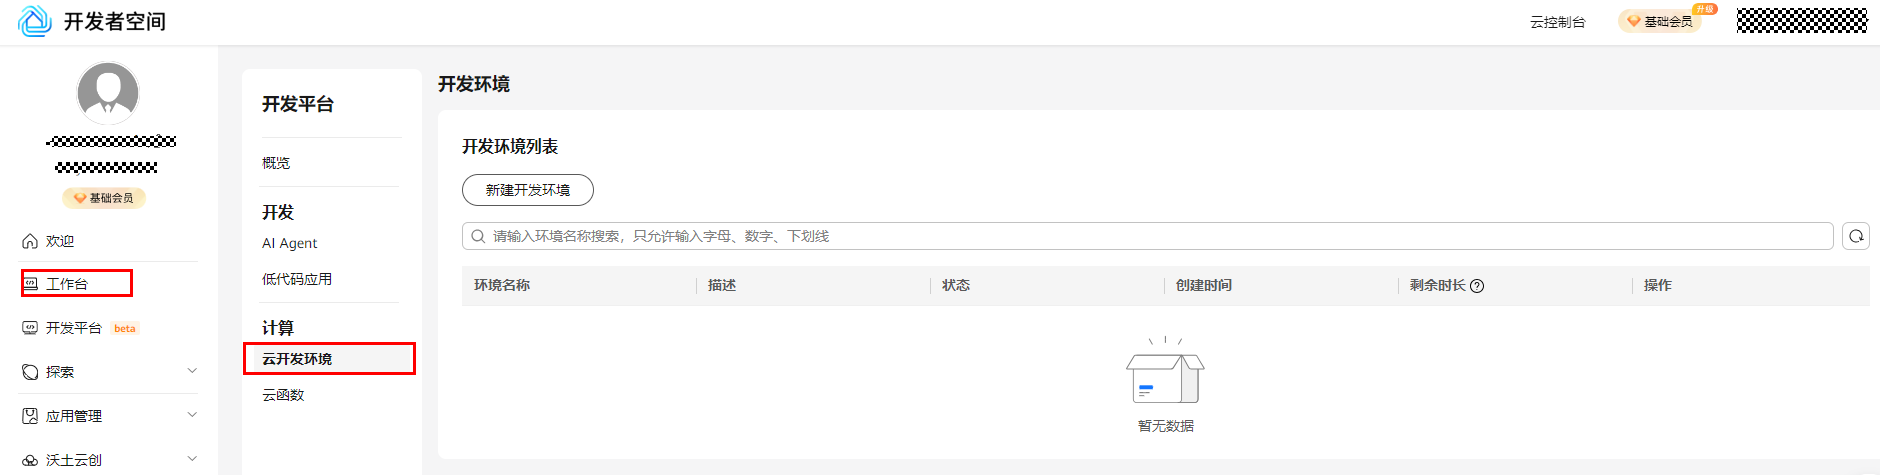Click the 欢迎 home icon
Screen dimensions: 1880x475
coord(30,241)
